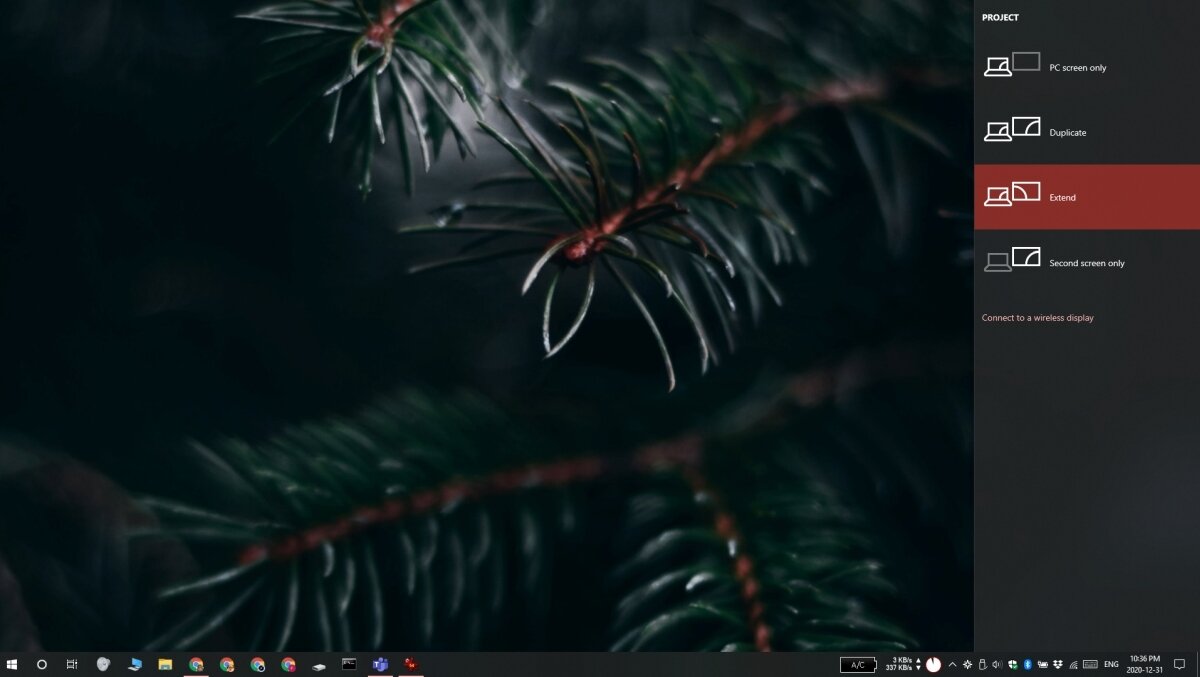The width and height of the screenshot is (1200, 677).
Task: Select Second screen only
Action: (1085, 262)
